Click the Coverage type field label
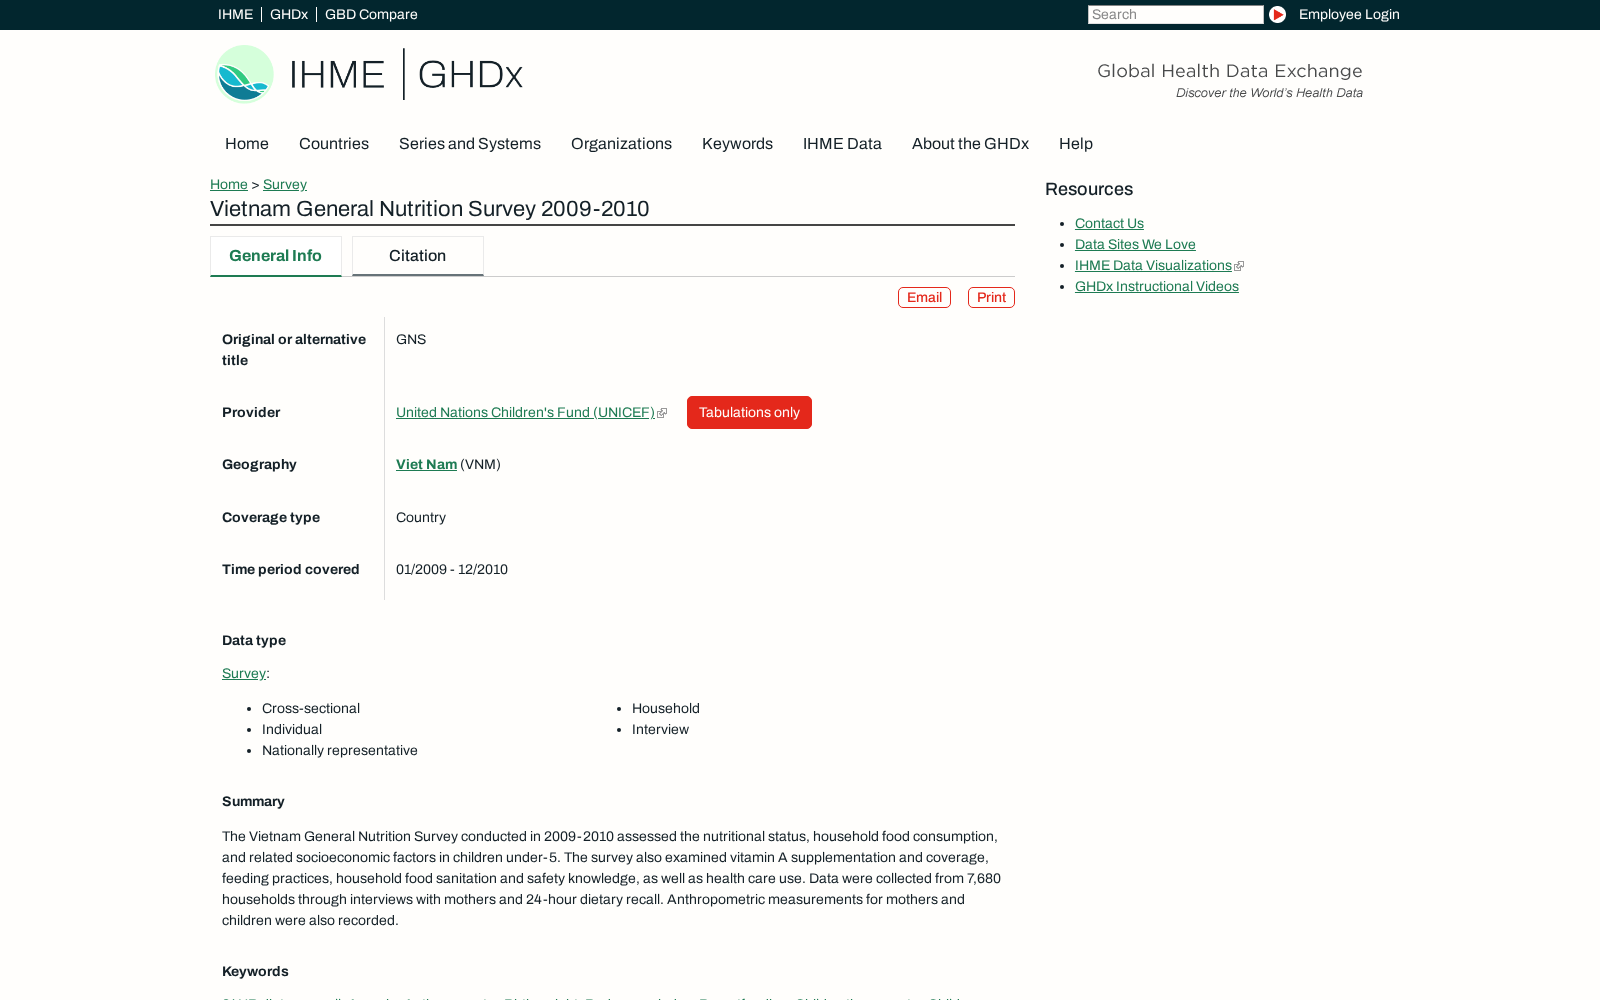This screenshot has height=1000, width=1600. coord(271,517)
